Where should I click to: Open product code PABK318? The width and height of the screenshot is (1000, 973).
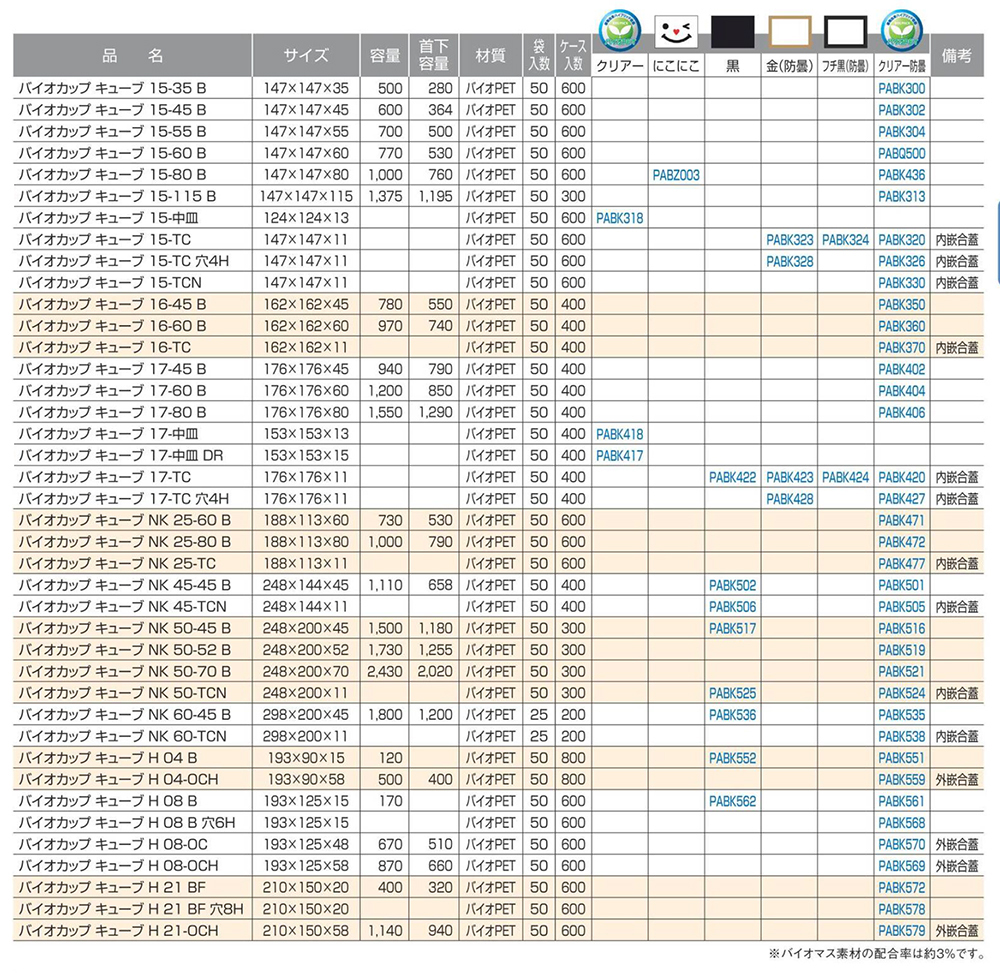[620, 219]
